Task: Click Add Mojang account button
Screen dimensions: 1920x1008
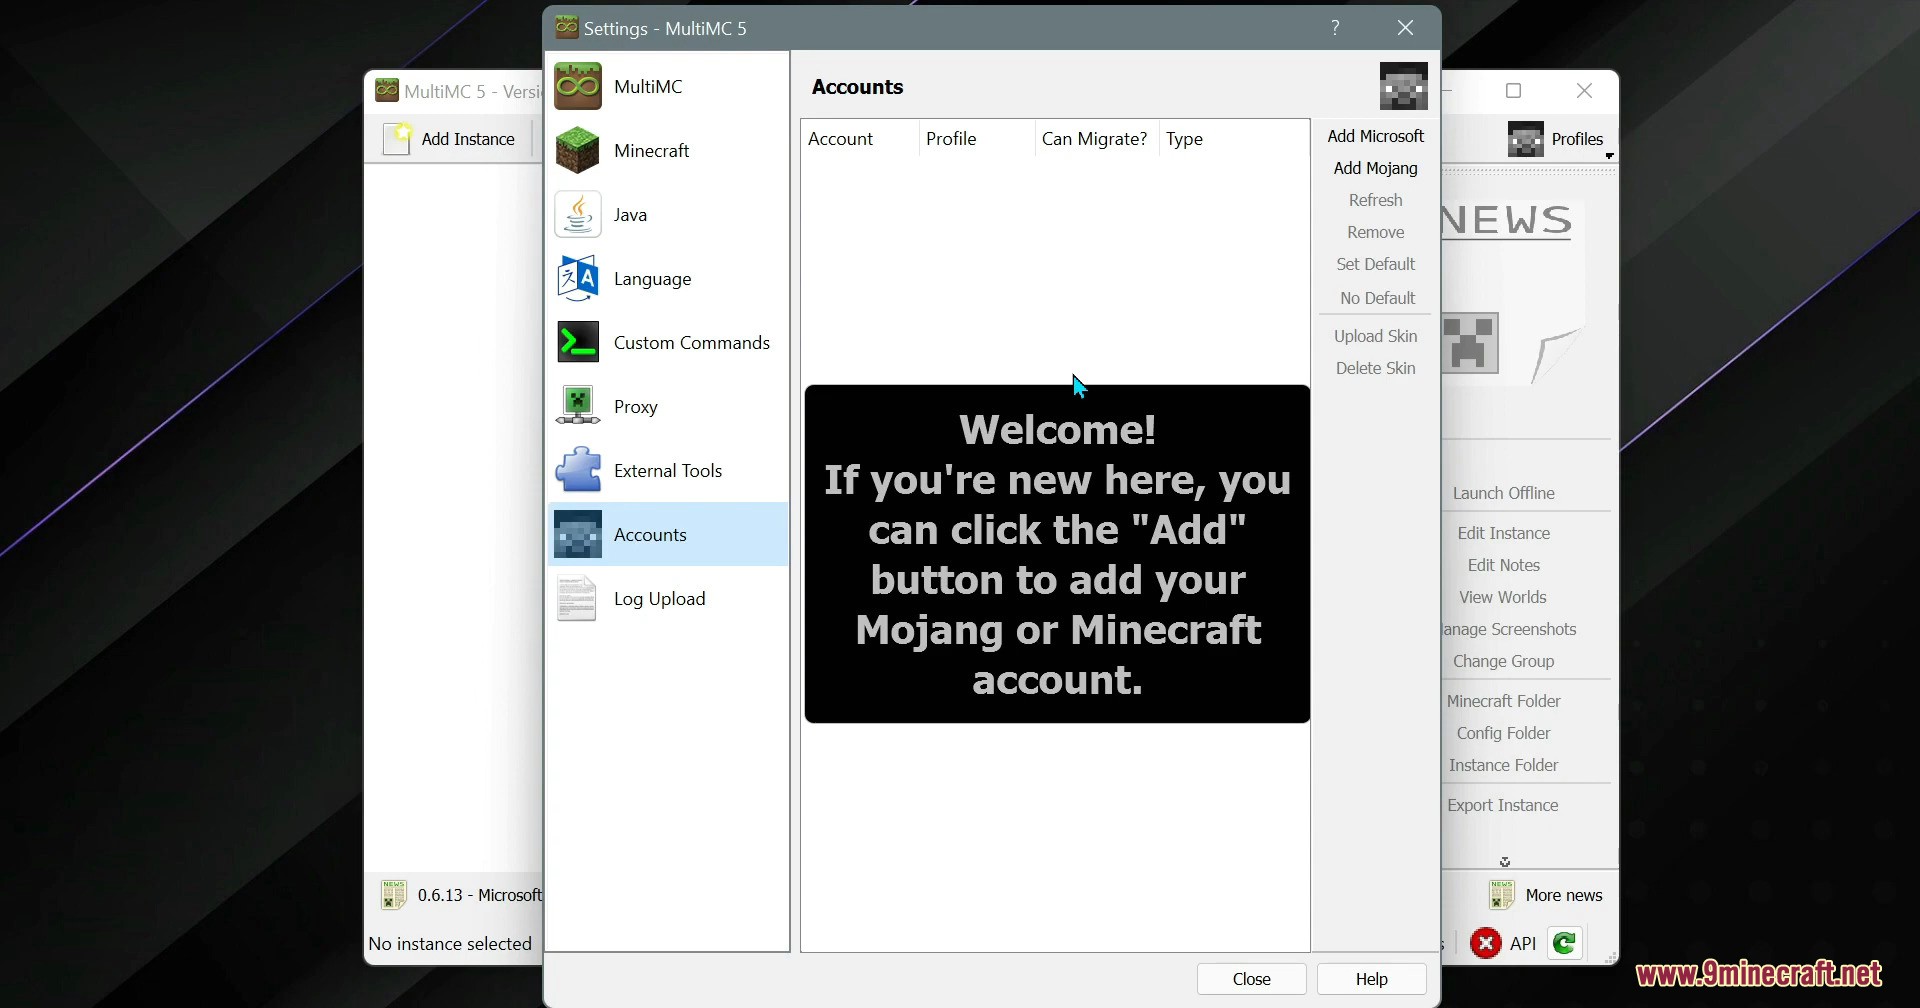Action: 1375,168
